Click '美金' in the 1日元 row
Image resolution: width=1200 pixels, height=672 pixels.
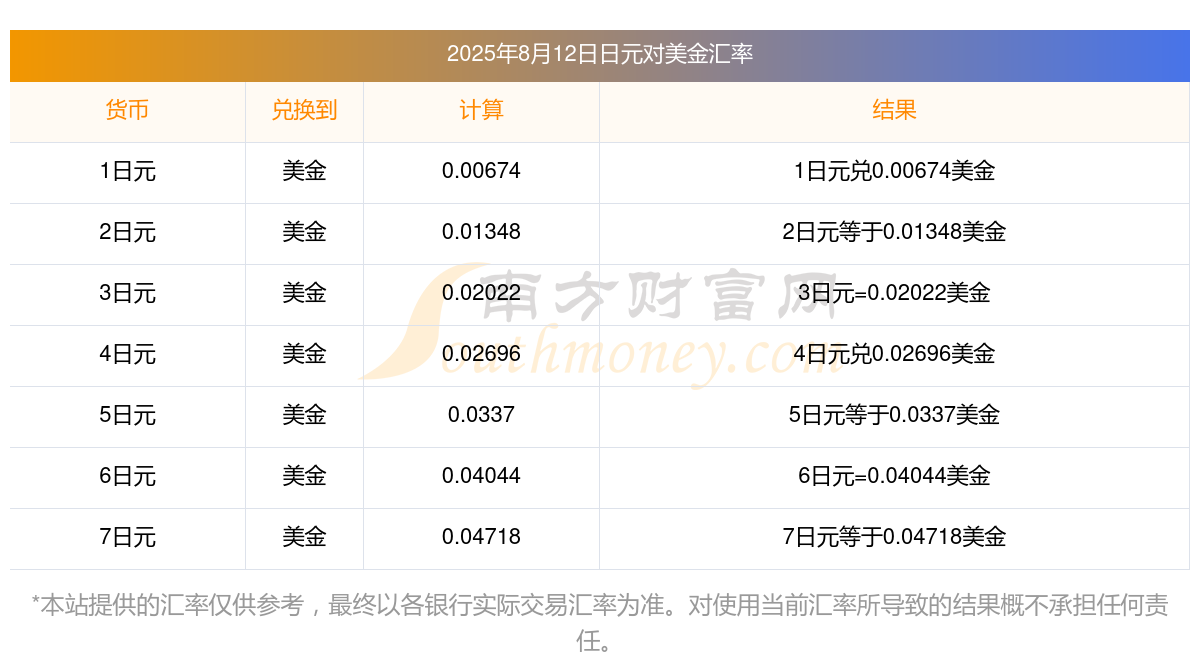(x=304, y=171)
